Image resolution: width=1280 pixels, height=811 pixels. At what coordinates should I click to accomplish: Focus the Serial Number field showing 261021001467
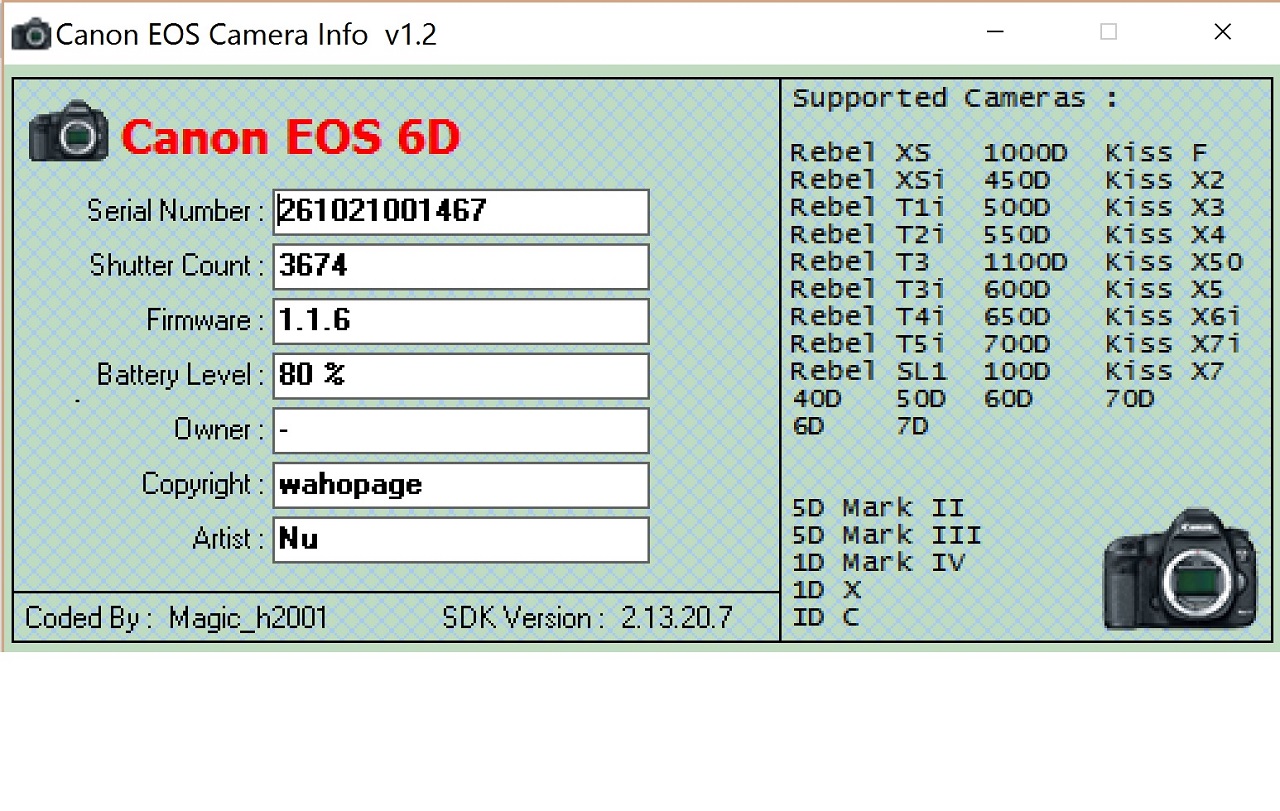461,212
